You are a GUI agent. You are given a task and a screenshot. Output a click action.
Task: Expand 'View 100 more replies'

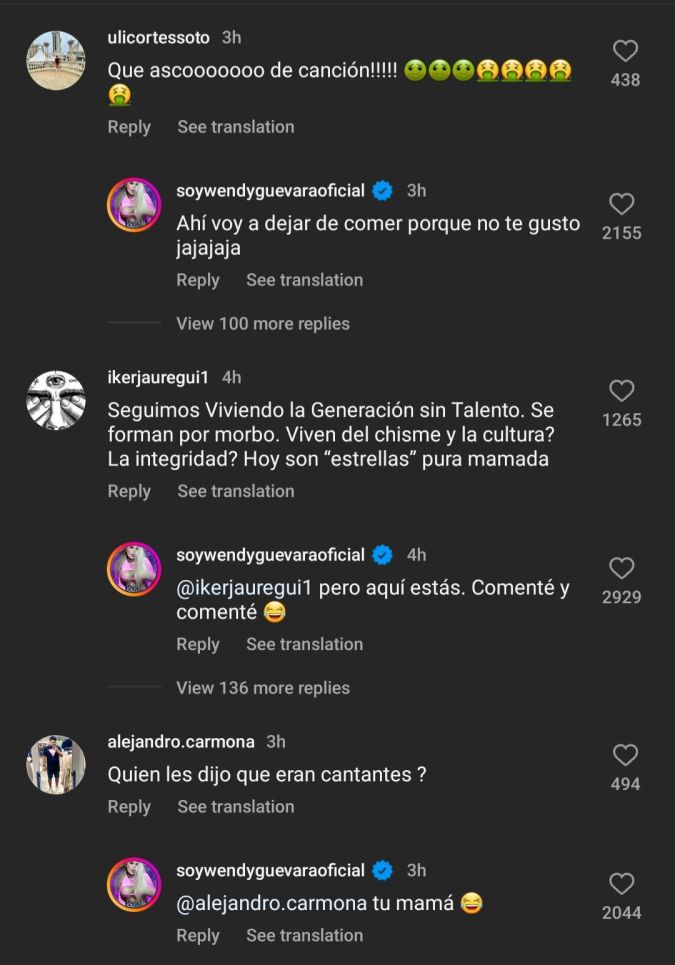[263, 324]
